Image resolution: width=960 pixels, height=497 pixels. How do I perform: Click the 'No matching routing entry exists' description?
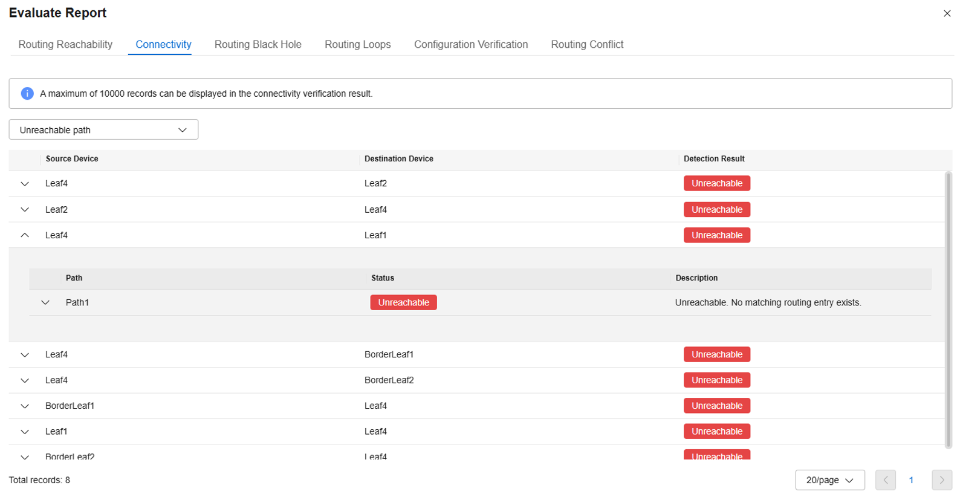tap(768, 302)
